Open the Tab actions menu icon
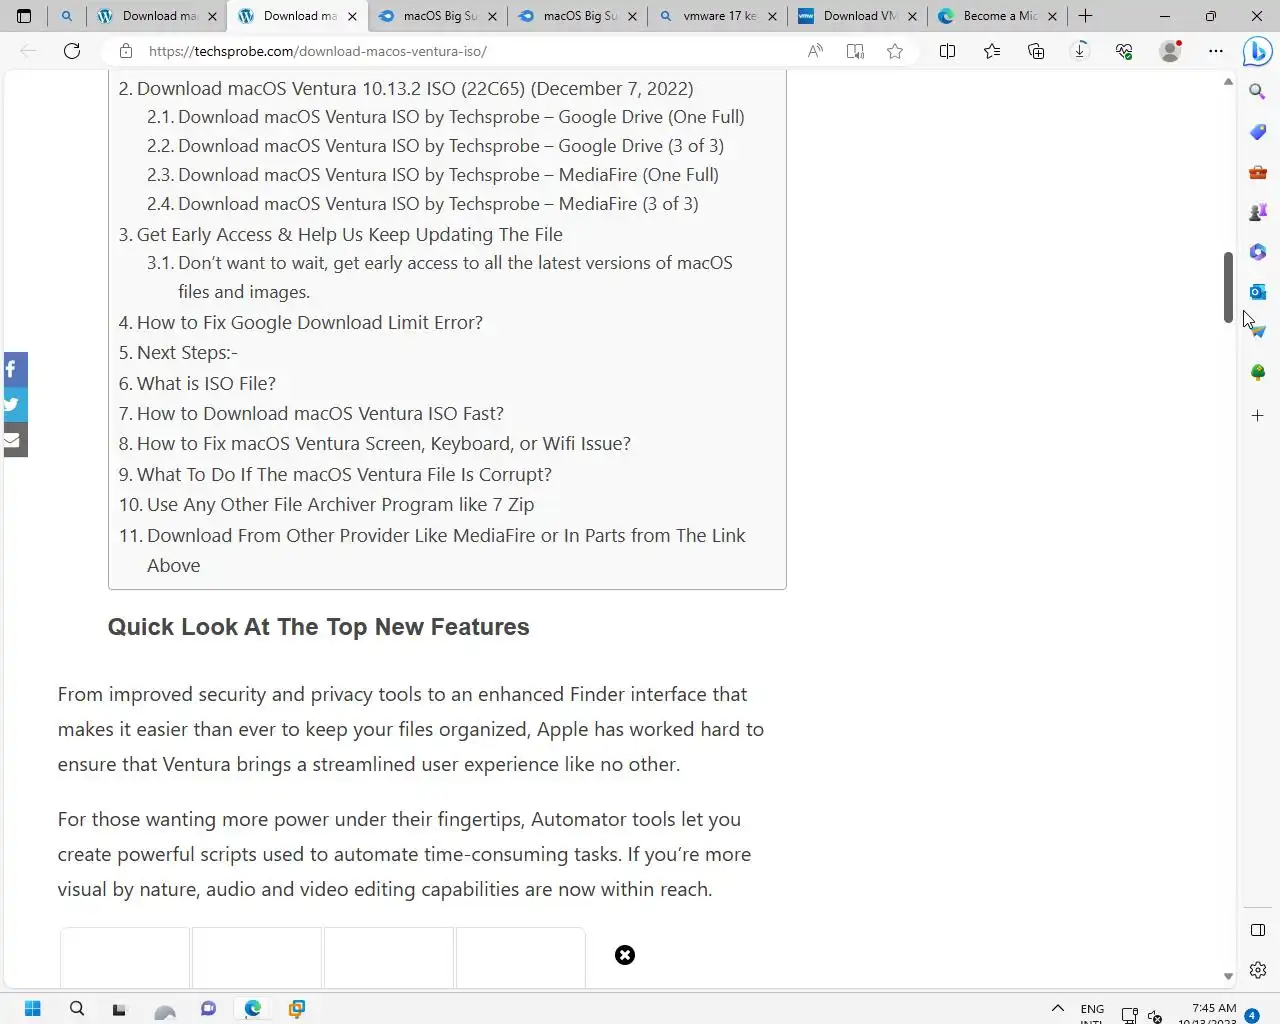The image size is (1280, 1024). pyautogui.click(x=24, y=16)
